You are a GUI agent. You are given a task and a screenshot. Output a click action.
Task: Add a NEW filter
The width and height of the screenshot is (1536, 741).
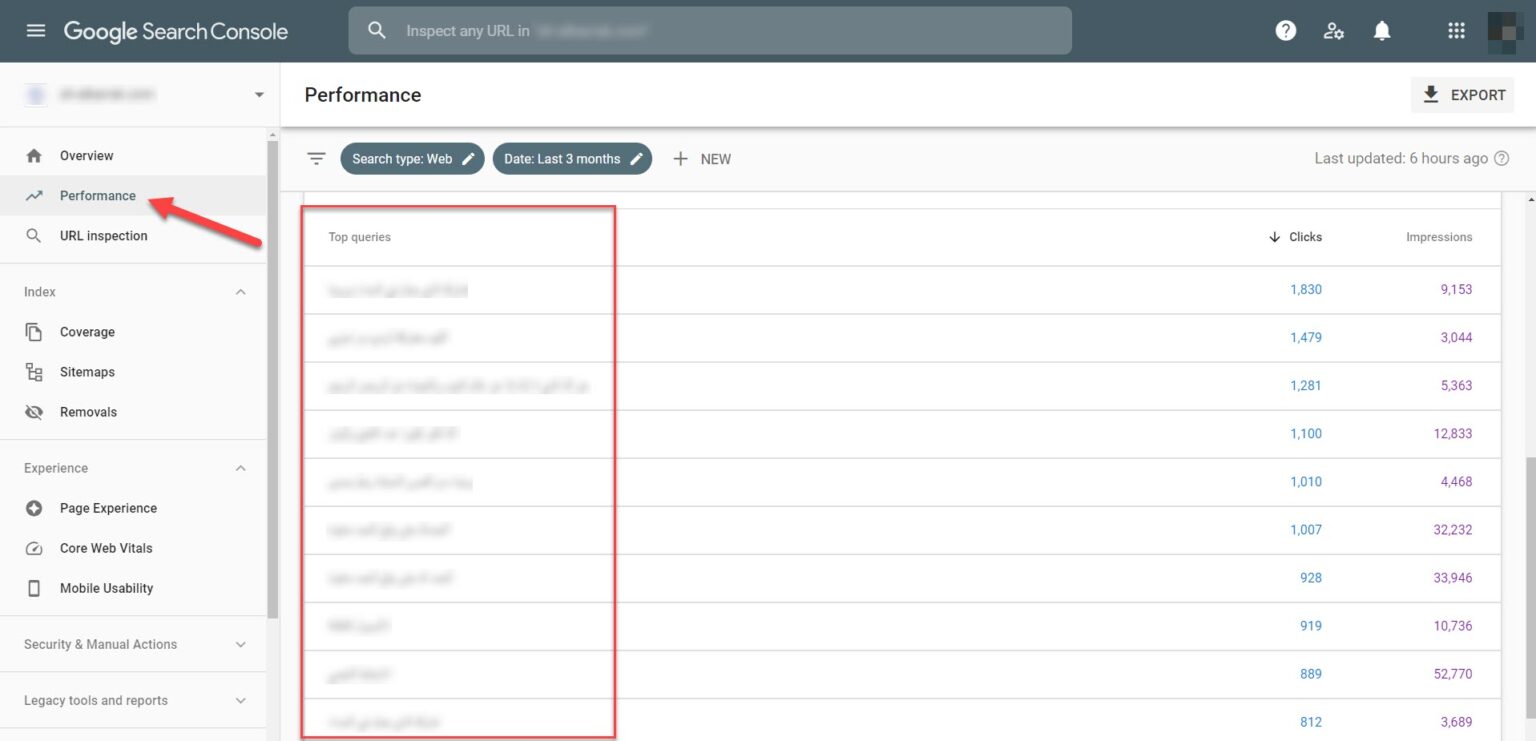[702, 159]
